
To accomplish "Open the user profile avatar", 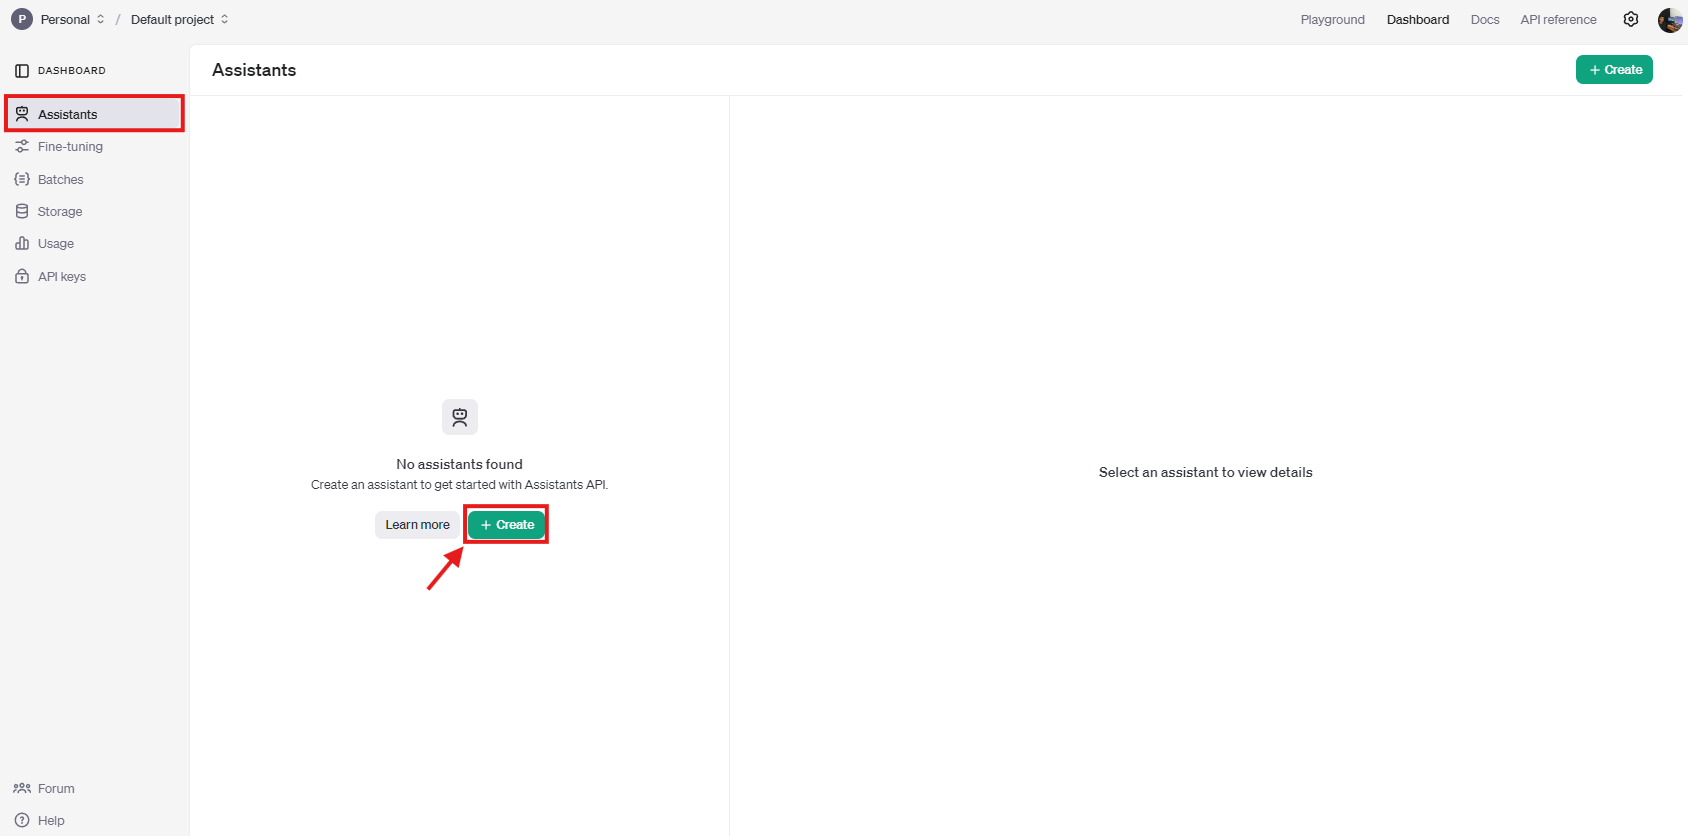I will (1669, 20).
